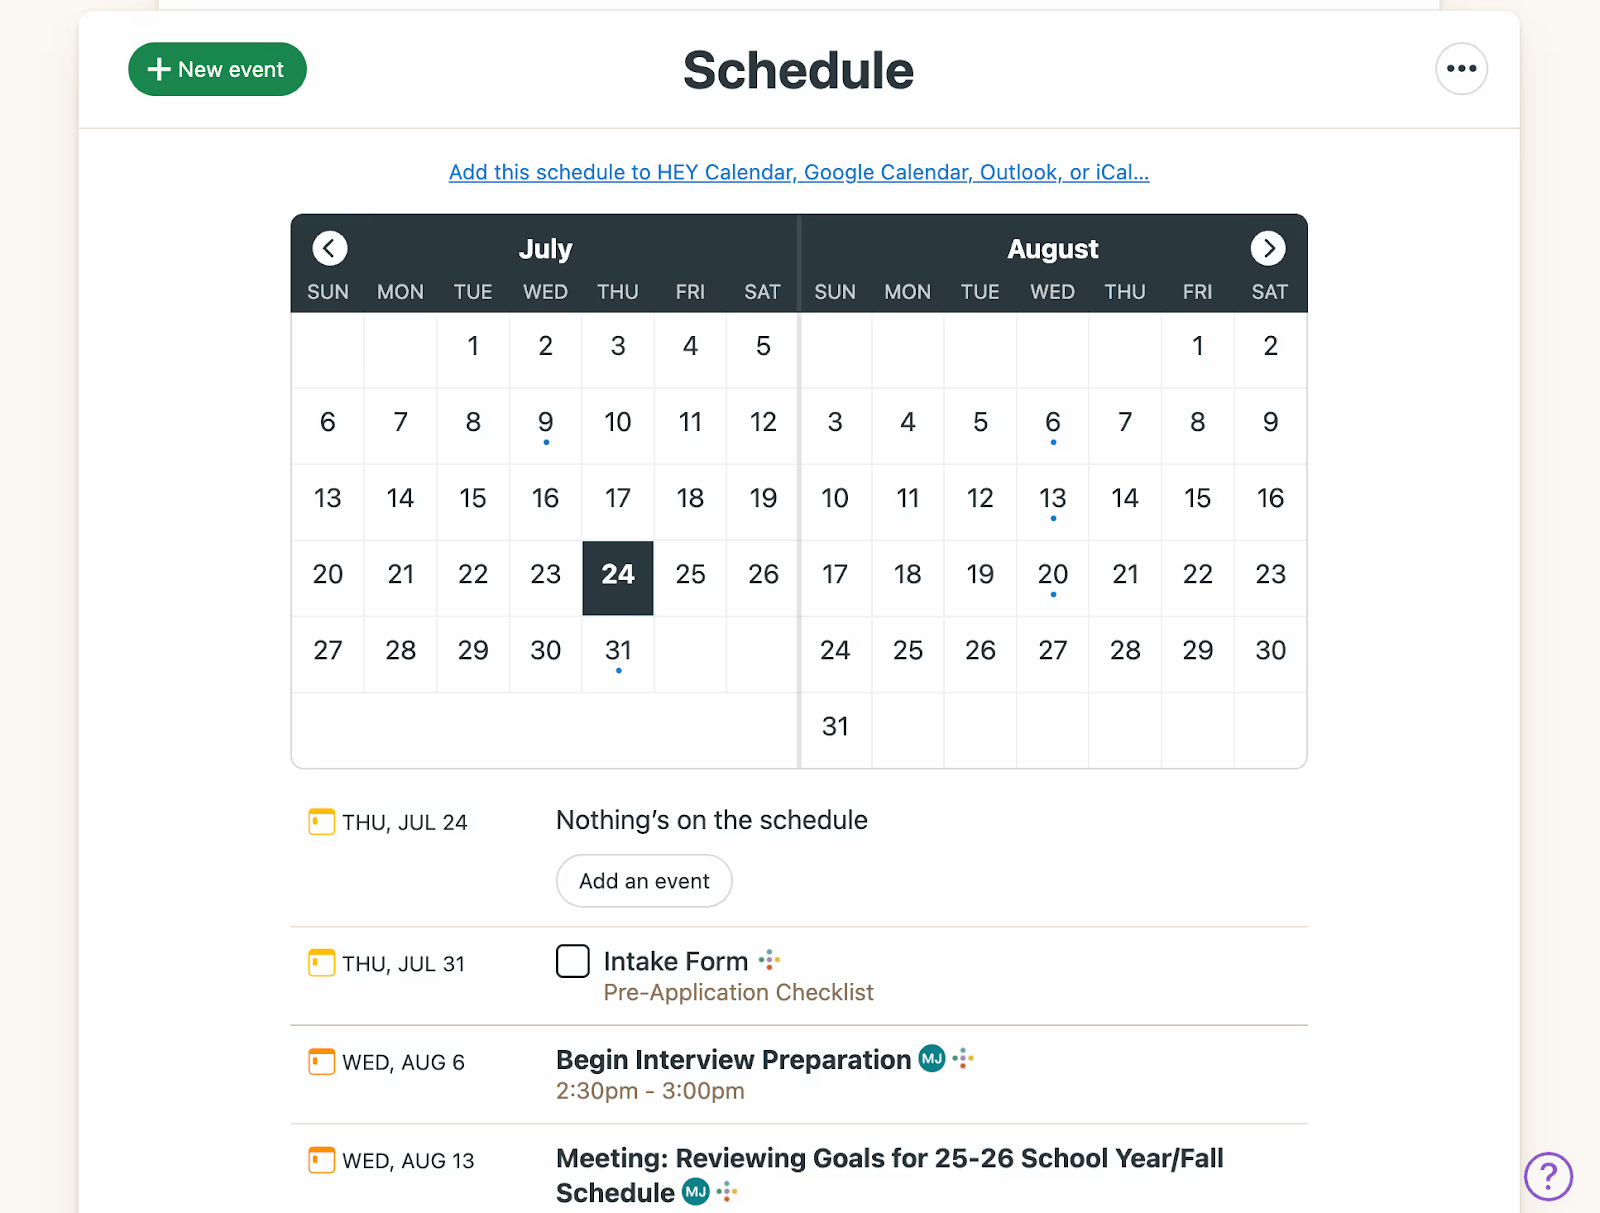Open the help question mark icon
The width and height of the screenshot is (1600, 1213).
[x=1548, y=1177]
